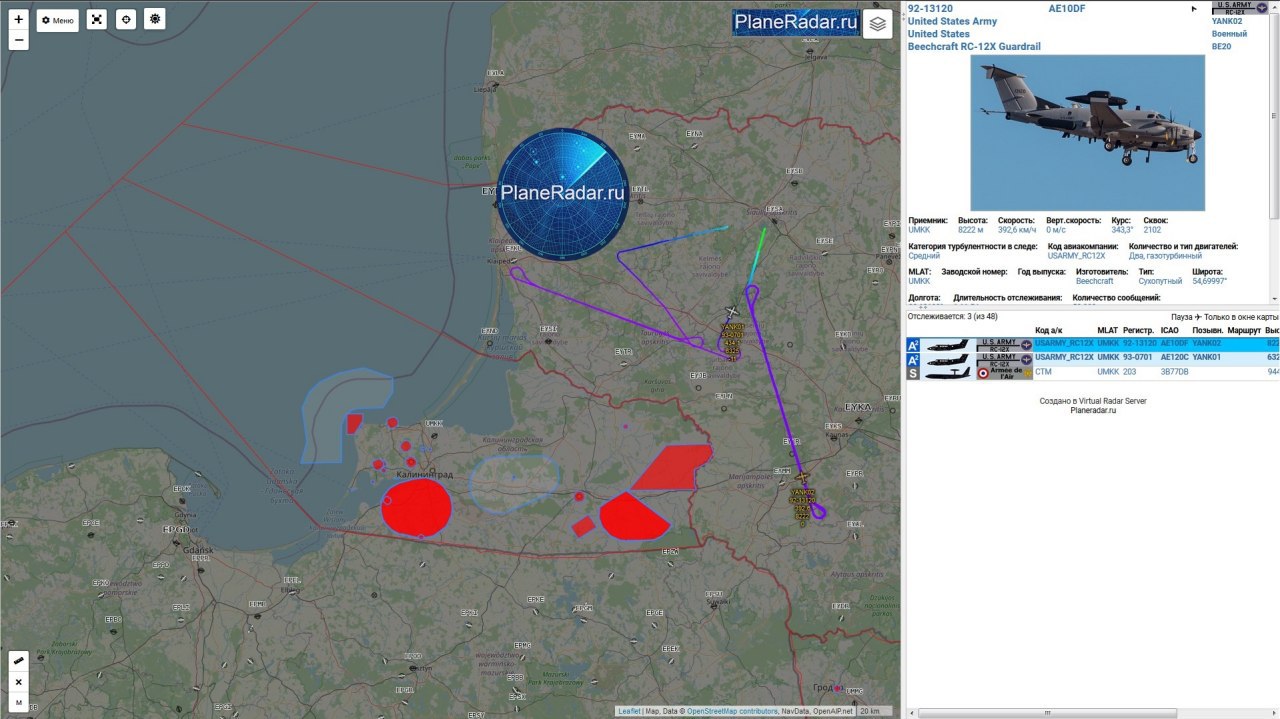The width and height of the screenshot is (1280, 719).
Task: Click ICAO AE120C in YANK01 row
Action: tap(1174, 357)
